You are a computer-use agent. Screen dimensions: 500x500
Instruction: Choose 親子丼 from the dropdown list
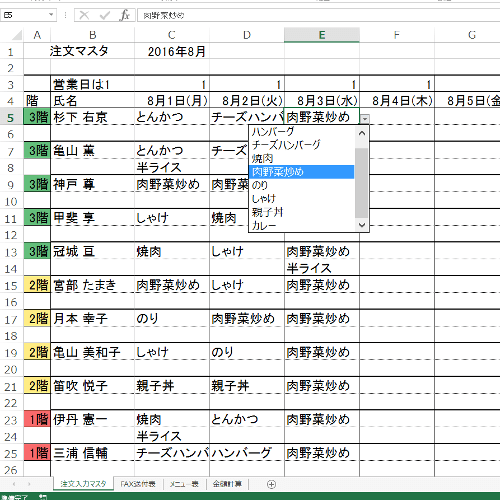[302, 212]
